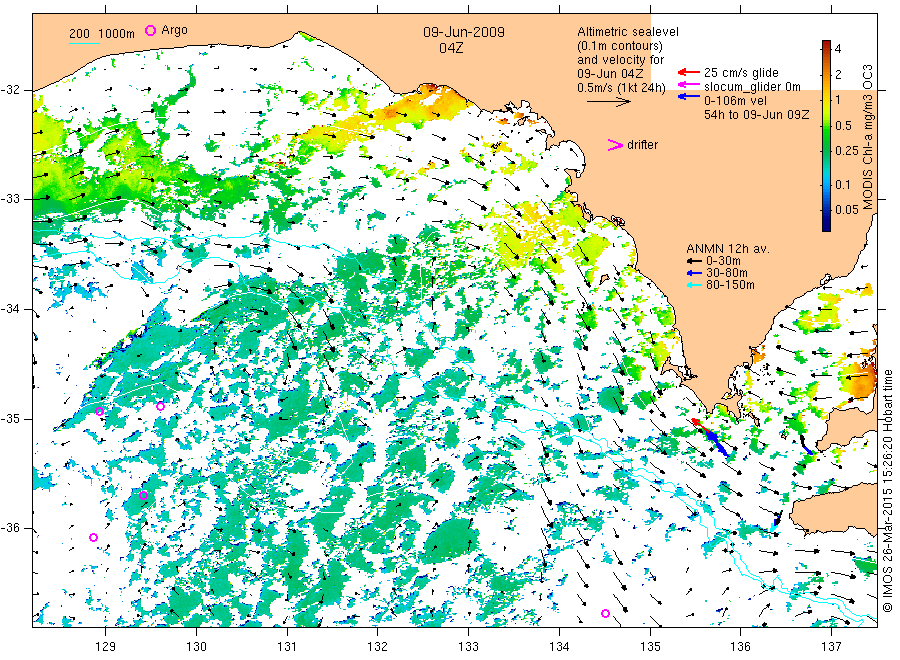Click the 'slocum_glider 0m' label

click(x=752, y=87)
